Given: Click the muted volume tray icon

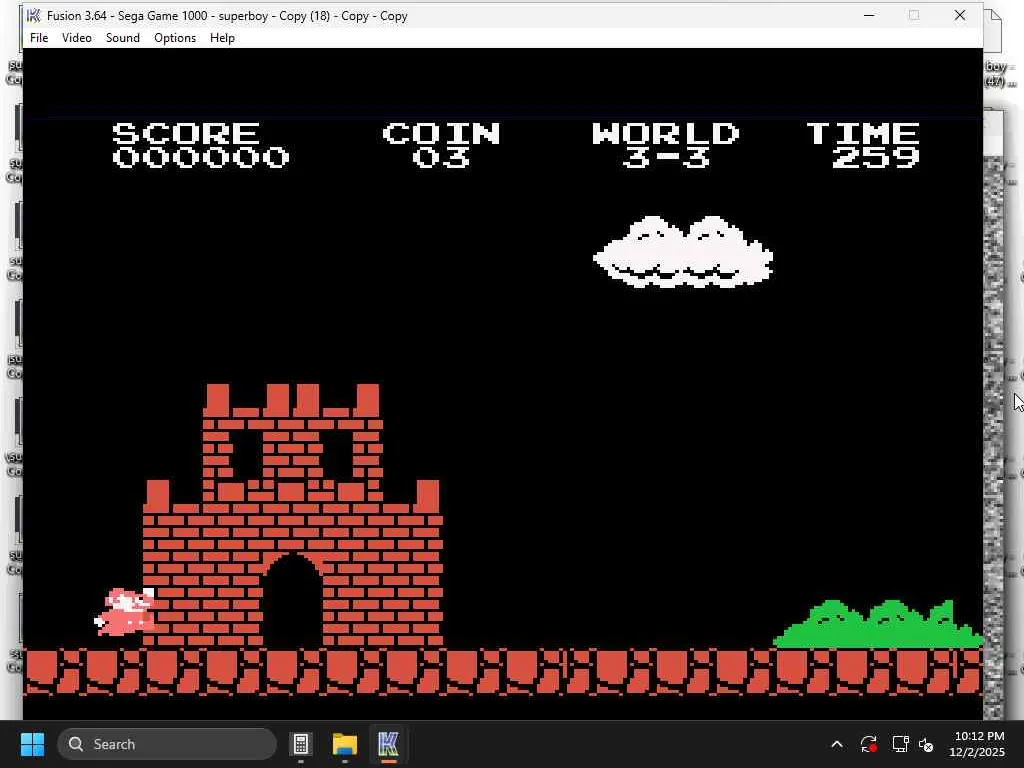Looking at the screenshot, I should point(926,744).
